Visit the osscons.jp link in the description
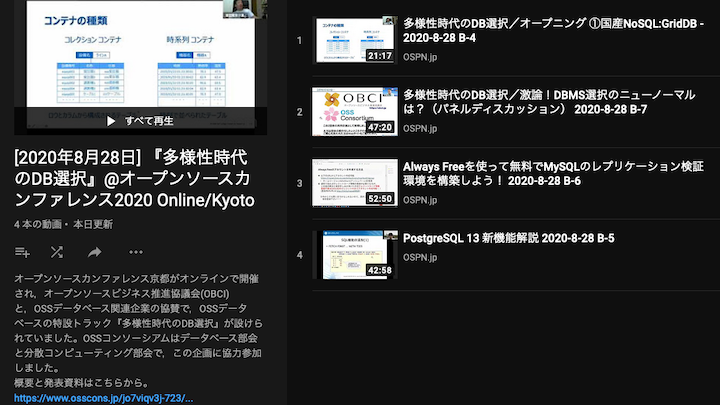 coord(103,398)
